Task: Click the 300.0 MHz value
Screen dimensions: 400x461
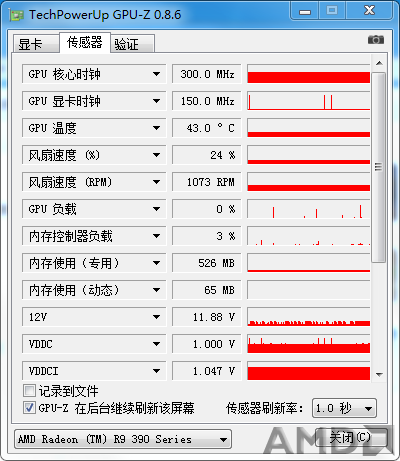Action: 207,74
